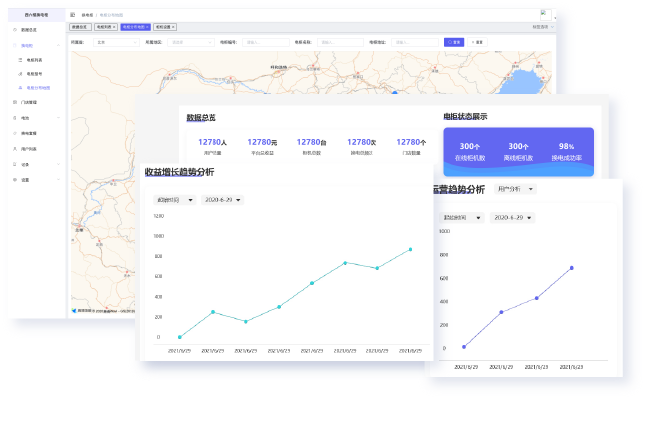Image resolution: width=661 pixels, height=421 pixels.
Task: Click the 门店管理 icon in the sidebar
Action: 13,102
